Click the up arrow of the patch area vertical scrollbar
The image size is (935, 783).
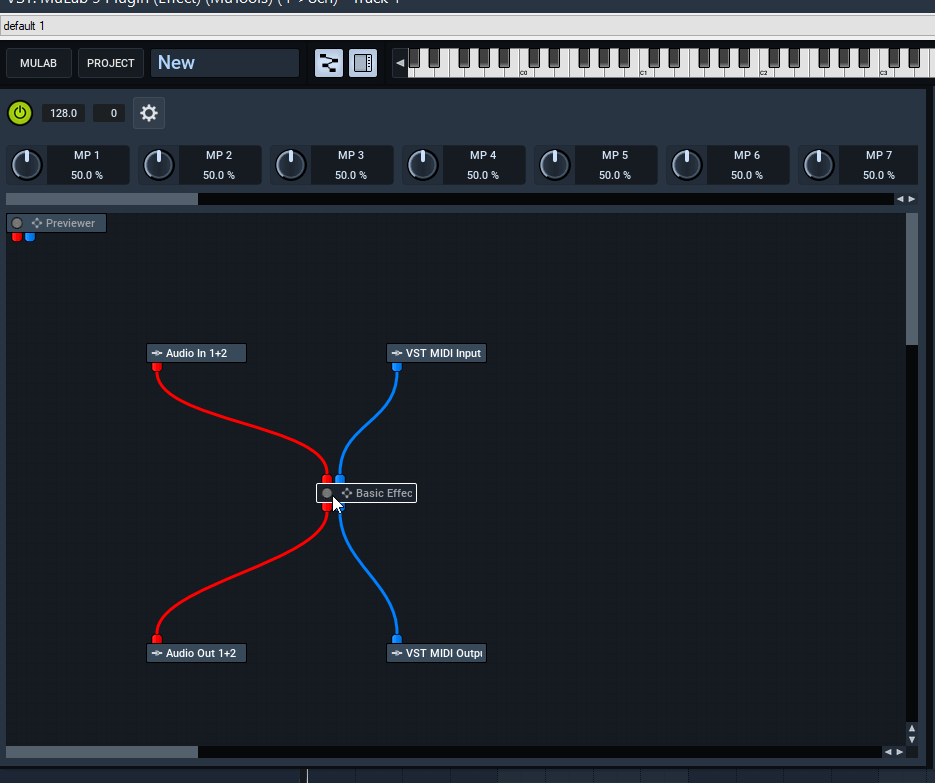[912, 728]
